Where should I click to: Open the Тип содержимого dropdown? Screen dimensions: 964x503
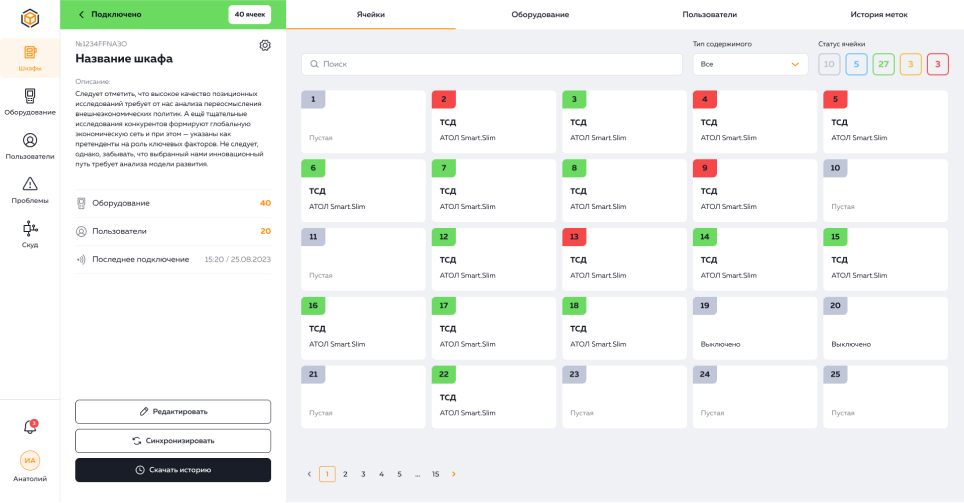[750, 64]
